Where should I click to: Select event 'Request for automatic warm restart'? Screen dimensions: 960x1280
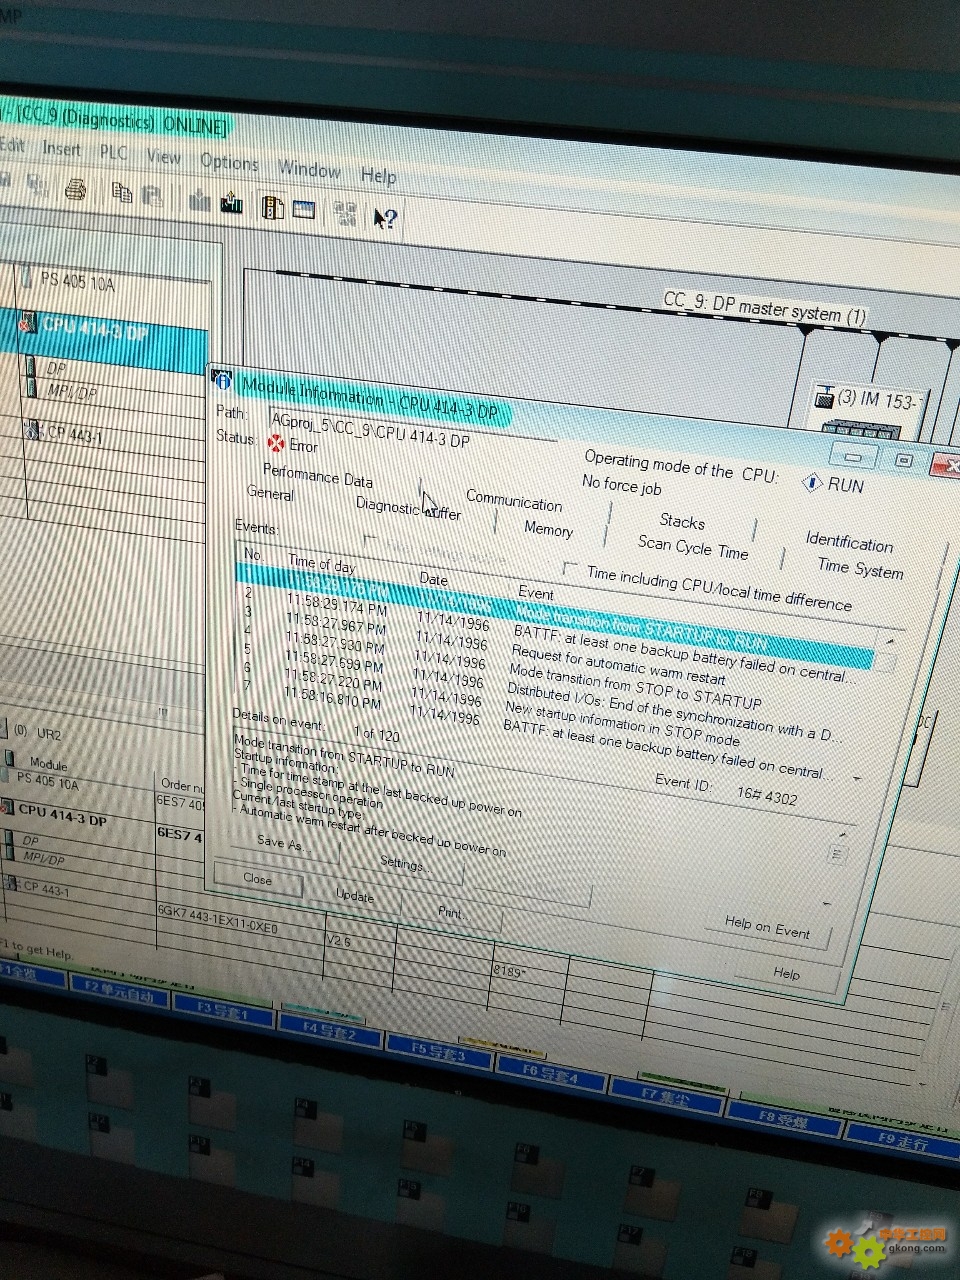coord(618,666)
